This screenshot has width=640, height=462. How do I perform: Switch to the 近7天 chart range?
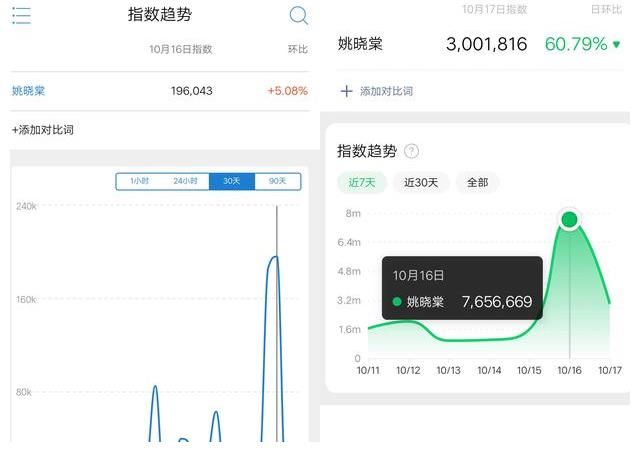click(x=362, y=182)
